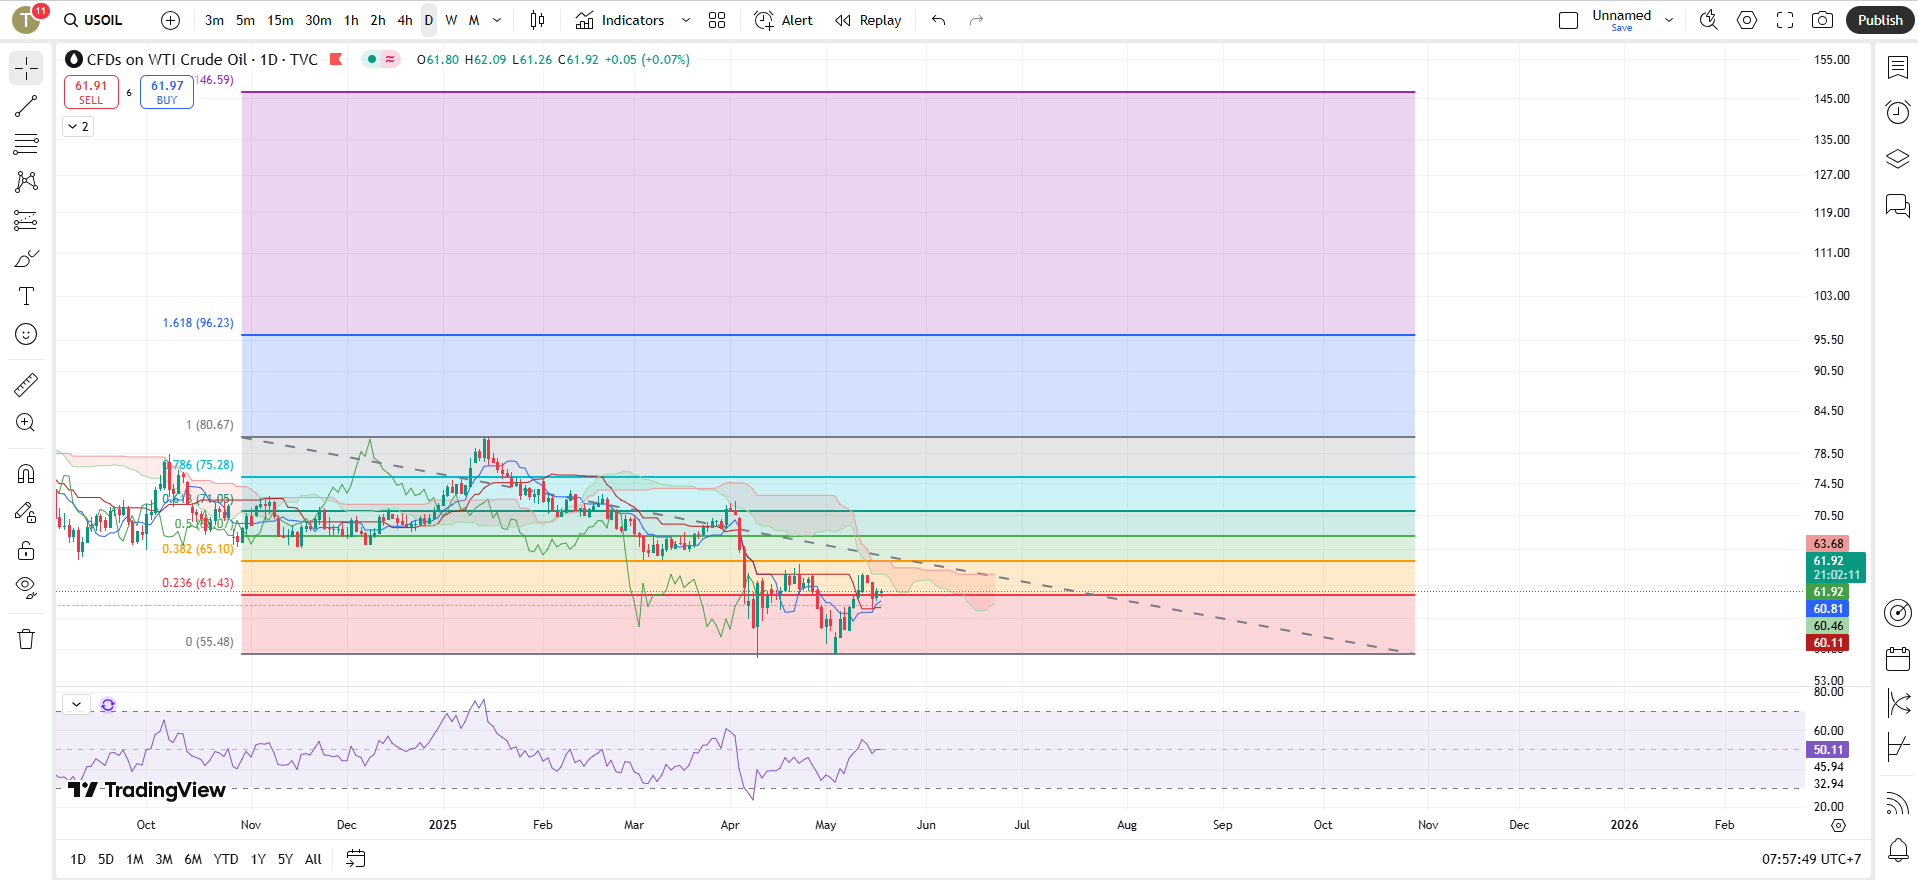Open the Unnamed layout dropdown arrow

[x=1669, y=20]
